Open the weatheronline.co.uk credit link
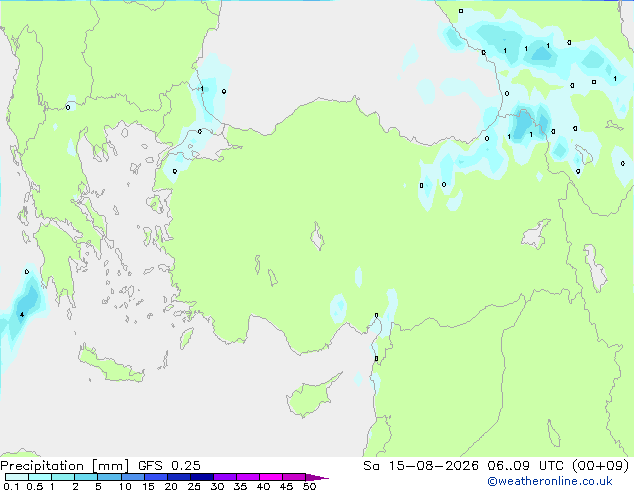Screen dimensions: 634x490 pos(550,481)
